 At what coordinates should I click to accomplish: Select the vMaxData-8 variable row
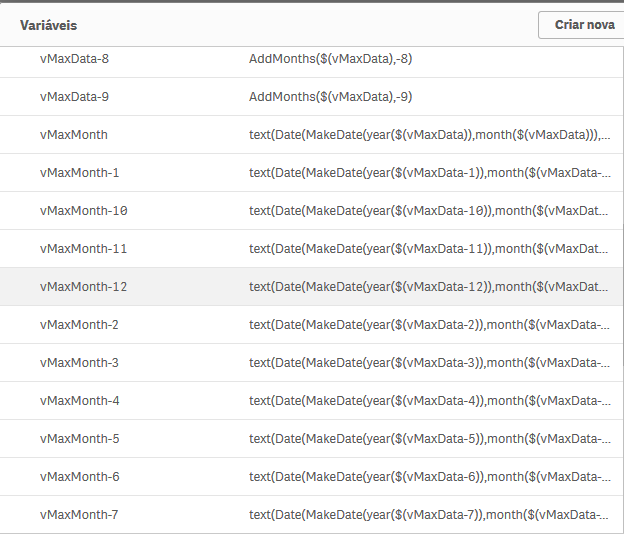click(x=75, y=59)
